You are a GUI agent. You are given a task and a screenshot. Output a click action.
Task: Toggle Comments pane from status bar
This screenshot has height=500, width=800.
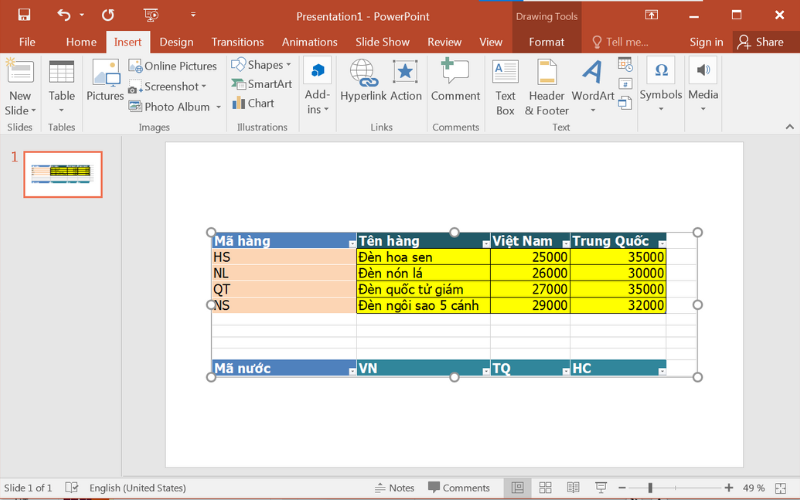(x=458, y=488)
